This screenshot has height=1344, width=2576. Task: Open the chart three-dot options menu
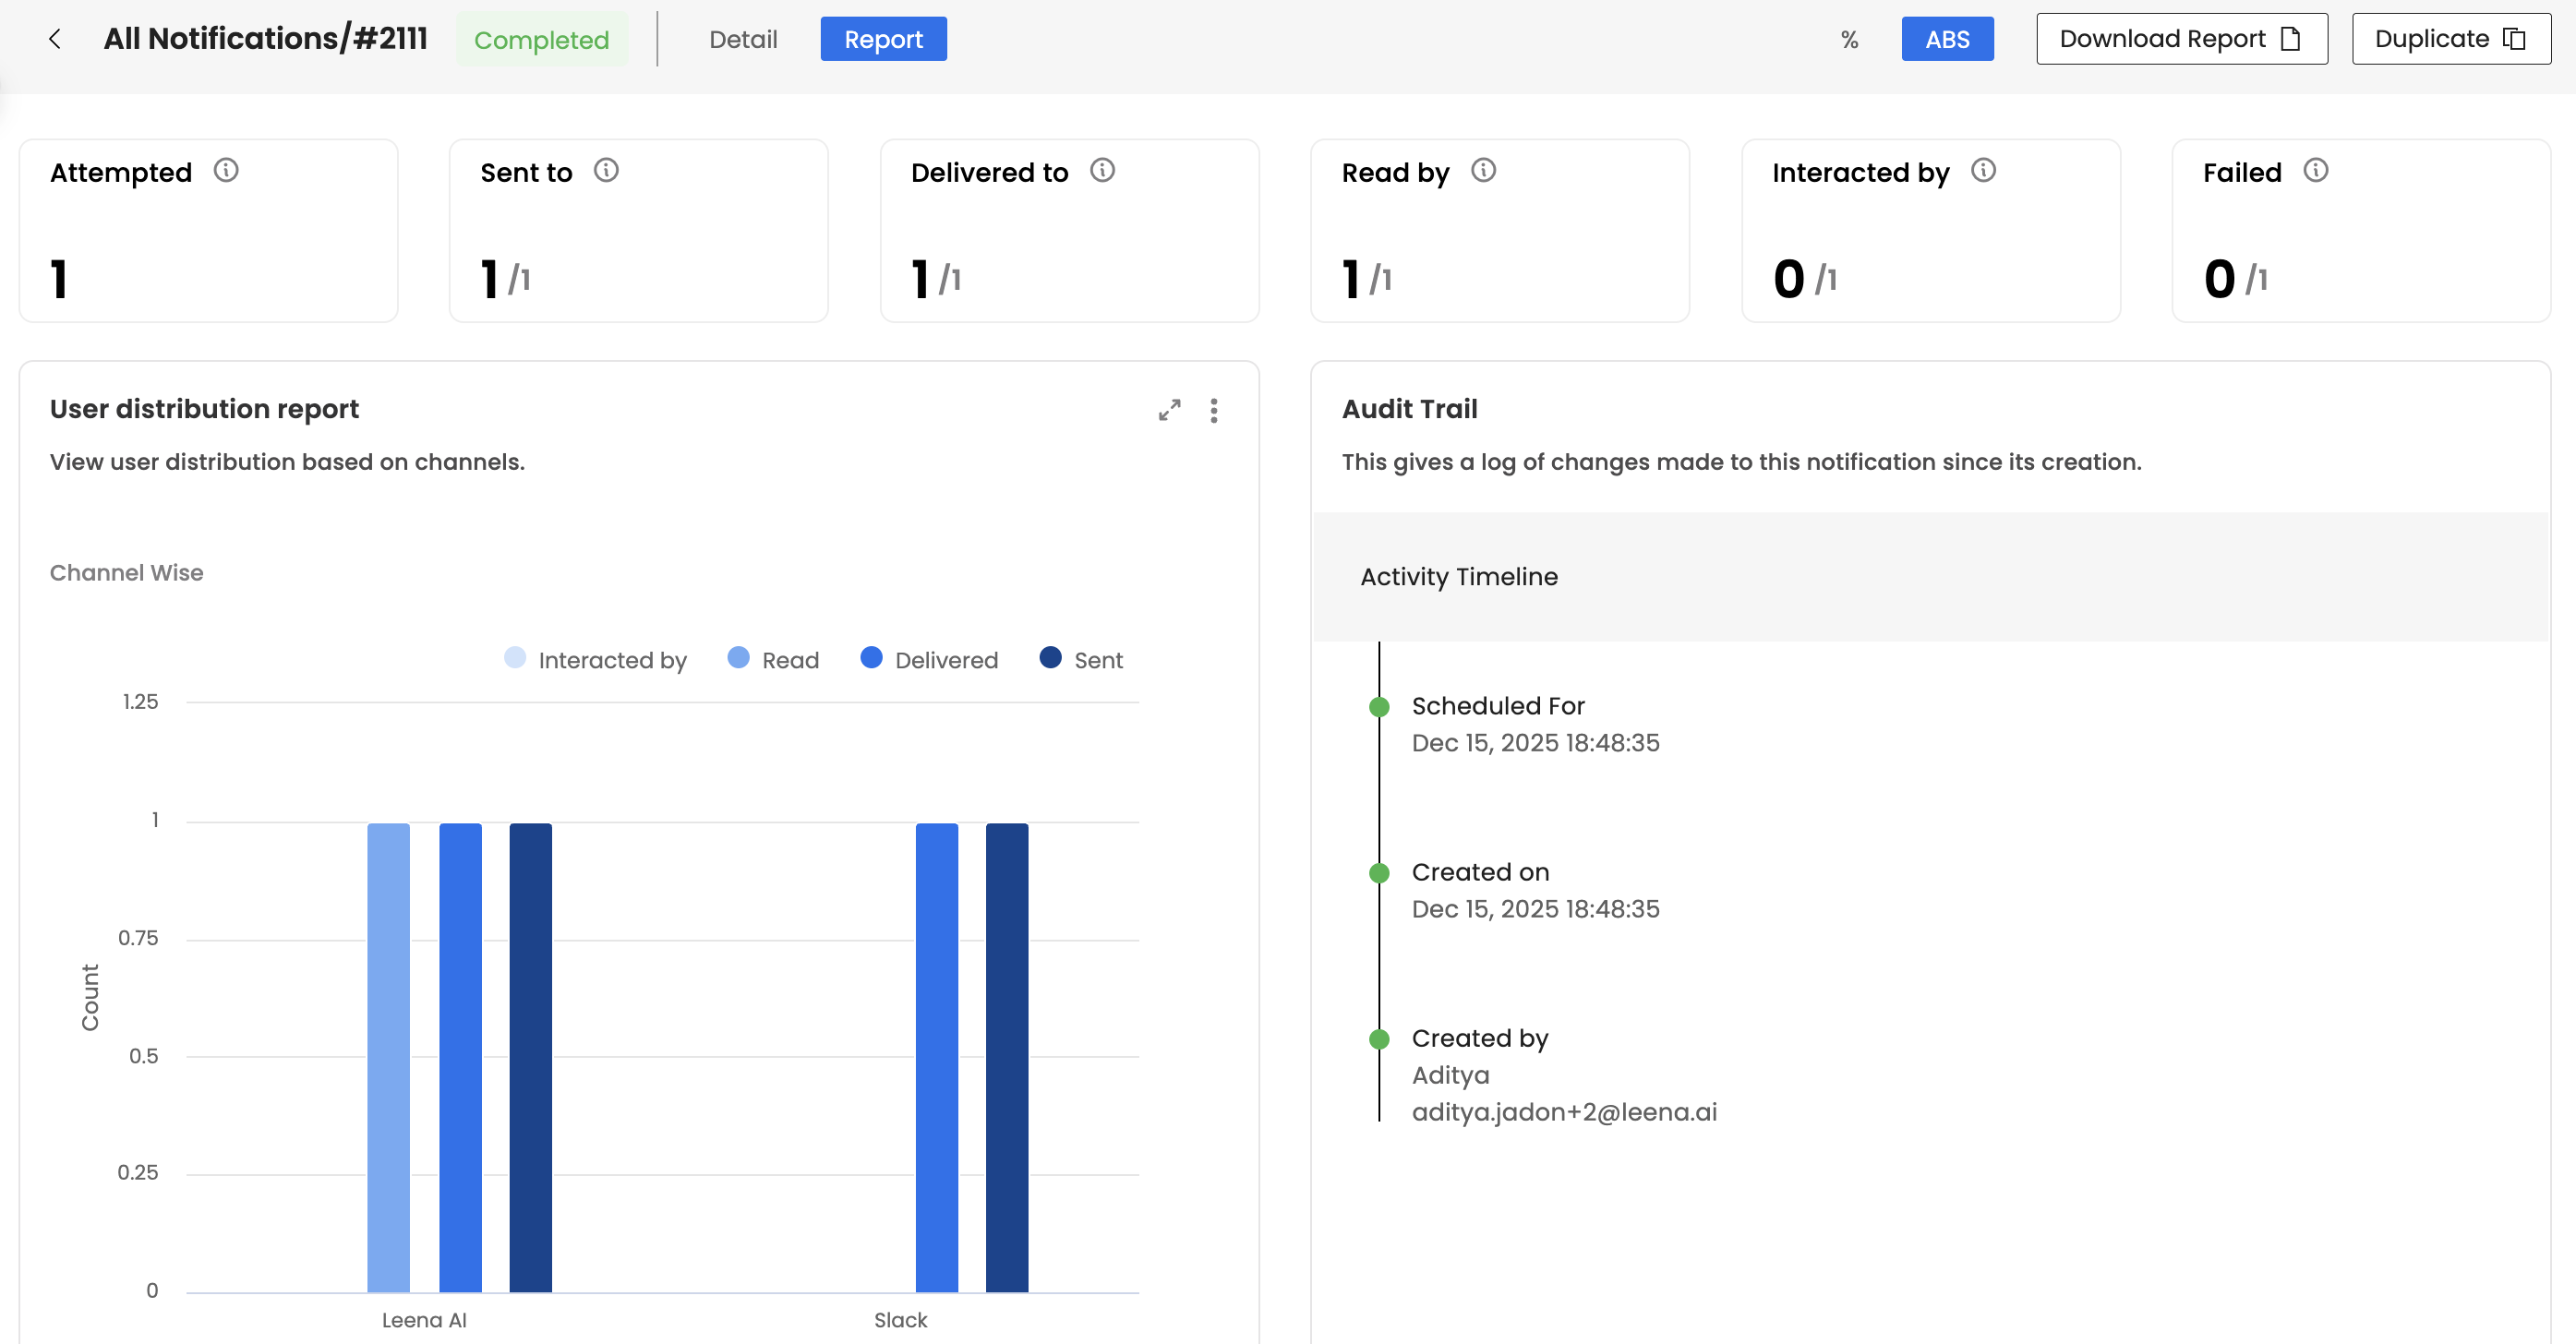pos(1213,410)
